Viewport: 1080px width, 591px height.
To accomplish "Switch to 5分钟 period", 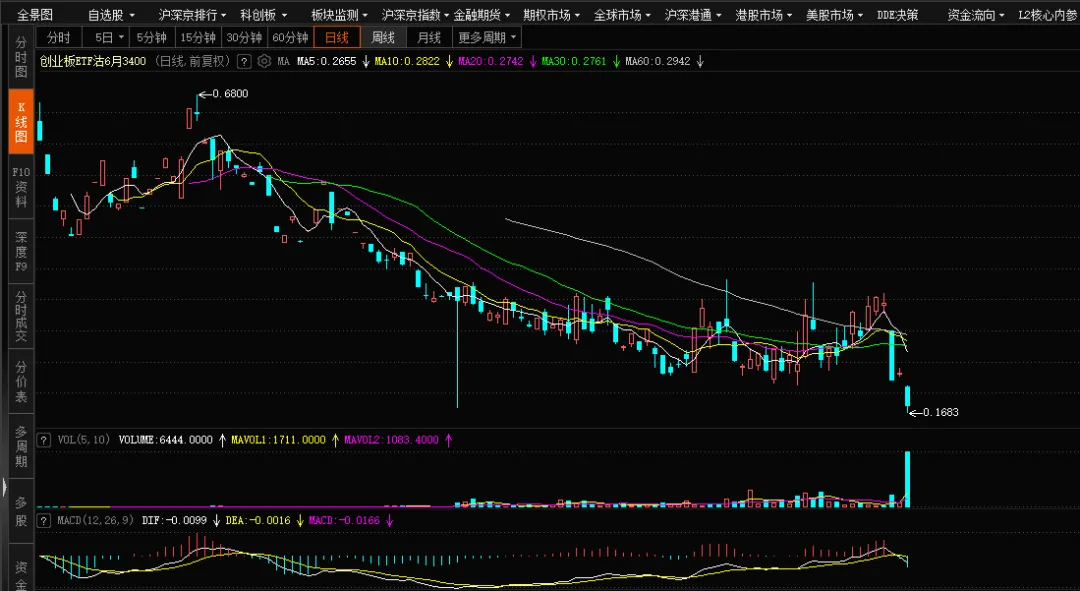I will 152,38.
